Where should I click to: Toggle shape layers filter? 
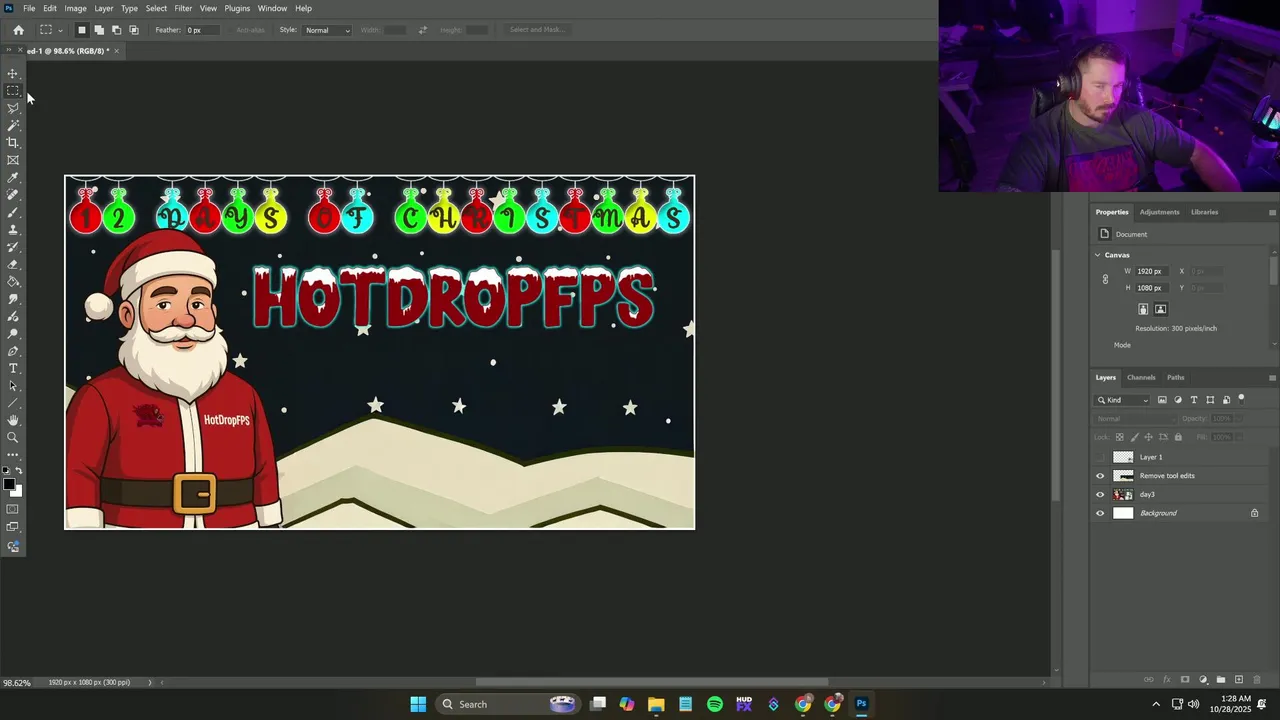tap(1210, 400)
